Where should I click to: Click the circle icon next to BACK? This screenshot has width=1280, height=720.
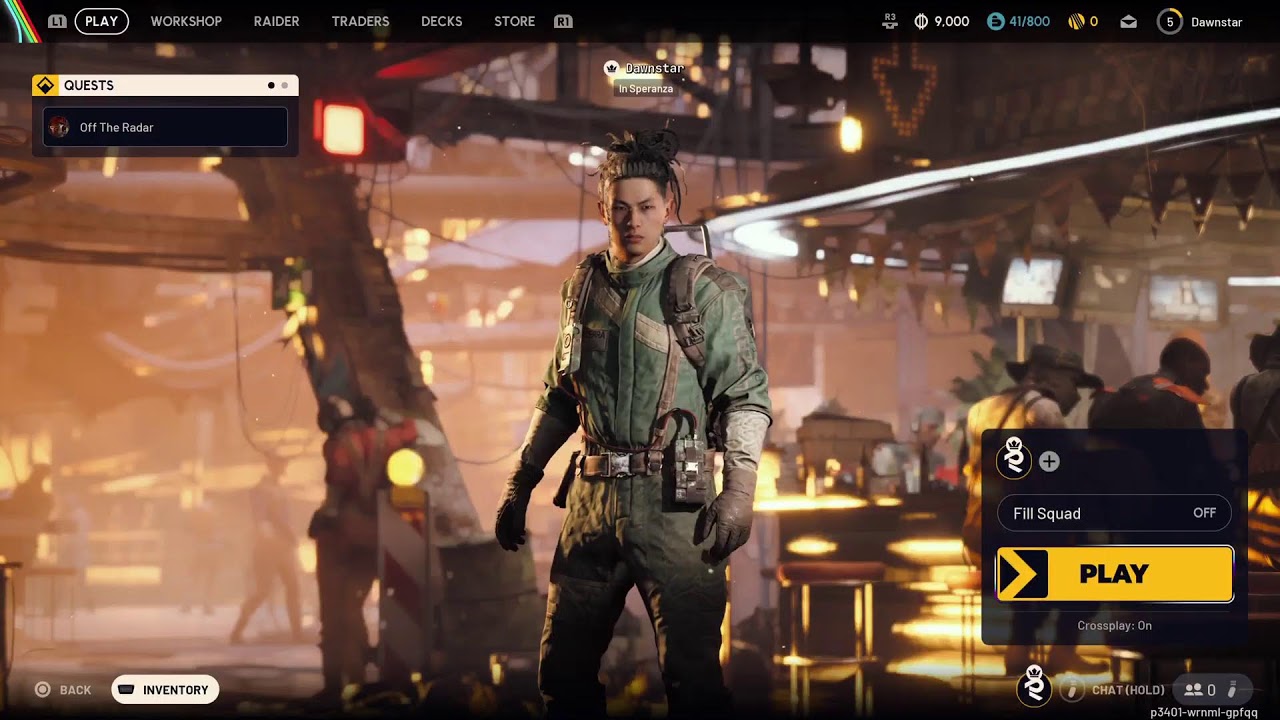click(42, 690)
